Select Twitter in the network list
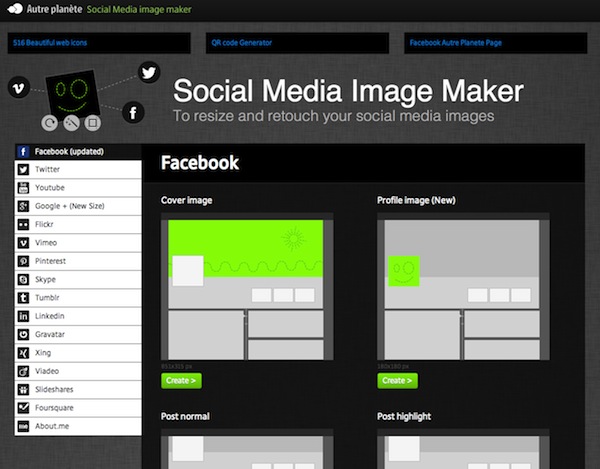Viewport: 600px width, 469px height. point(78,169)
